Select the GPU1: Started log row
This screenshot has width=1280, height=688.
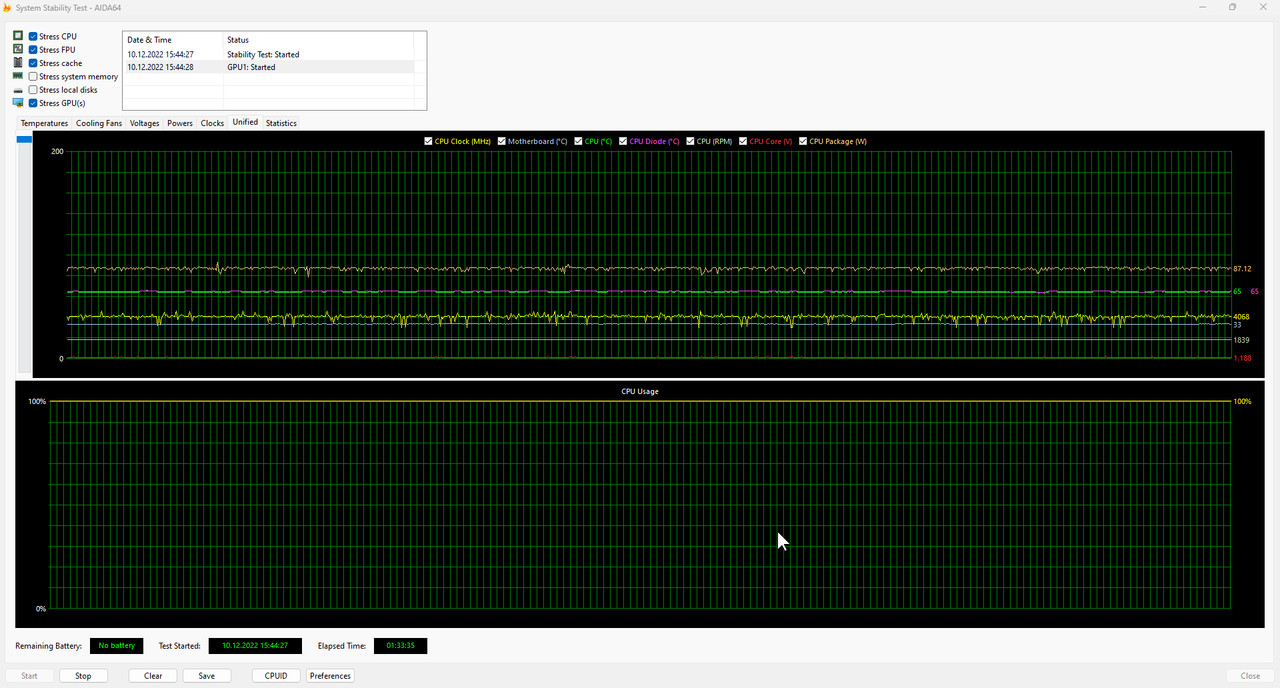pos(268,67)
